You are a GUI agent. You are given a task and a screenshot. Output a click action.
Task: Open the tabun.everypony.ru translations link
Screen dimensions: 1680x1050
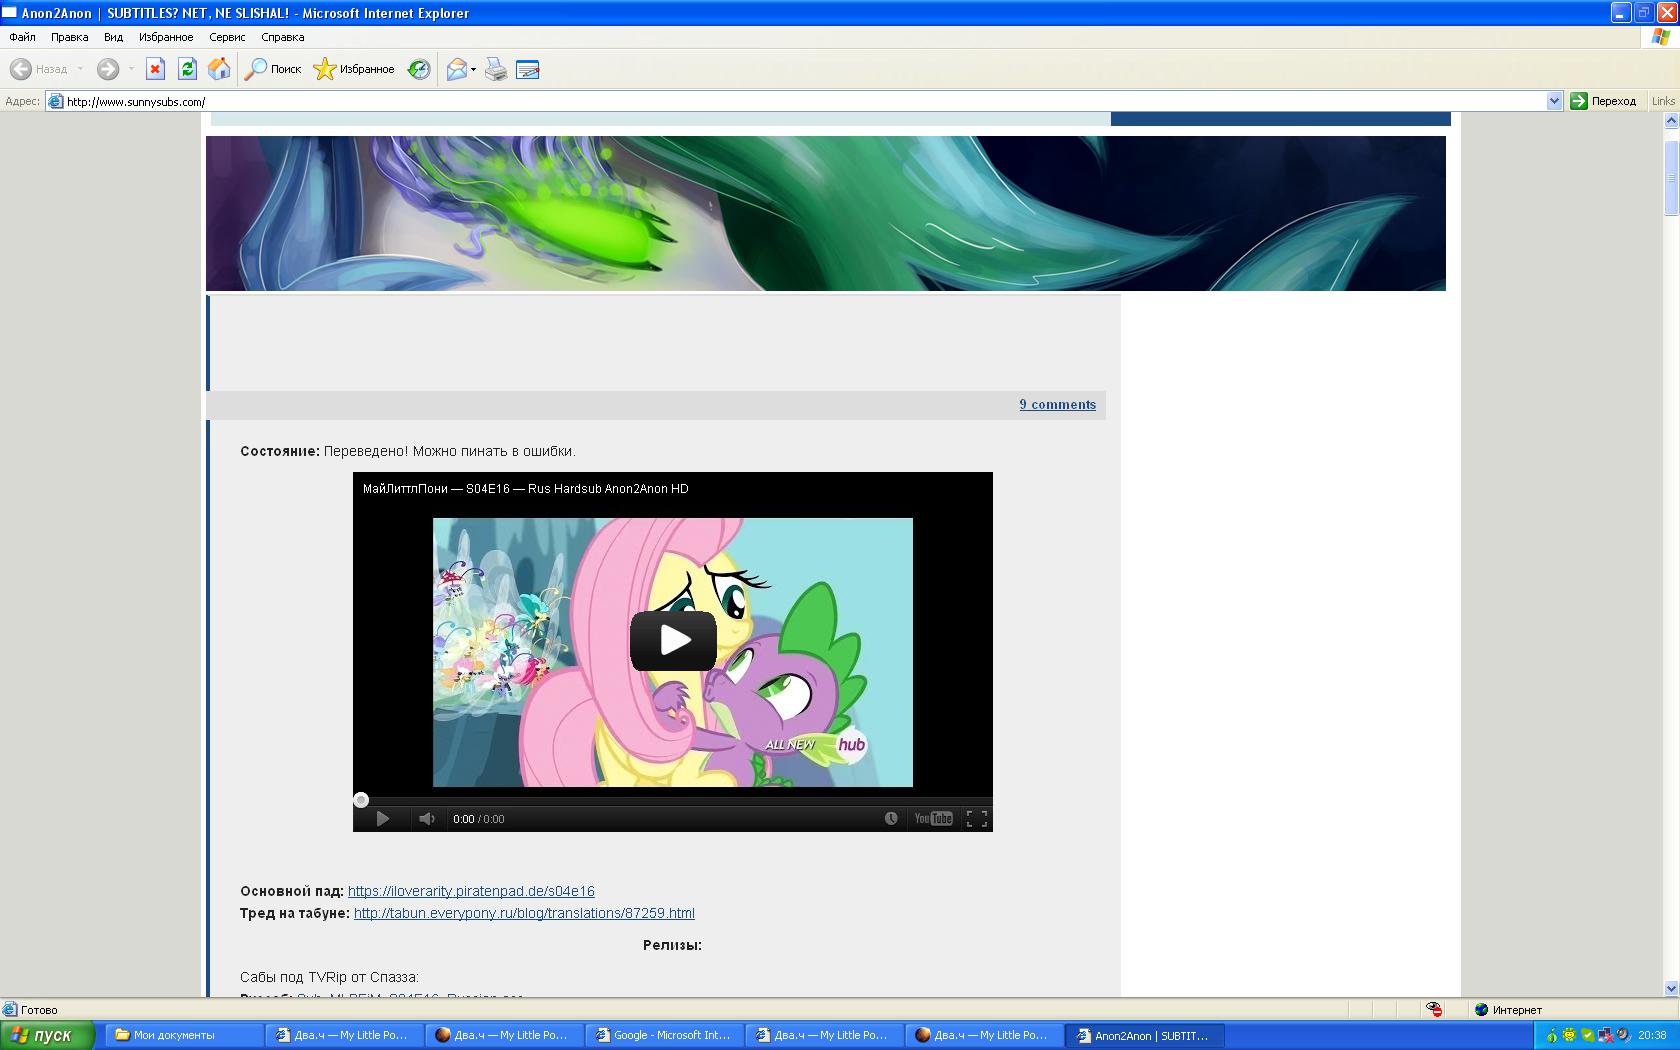click(x=524, y=913)
